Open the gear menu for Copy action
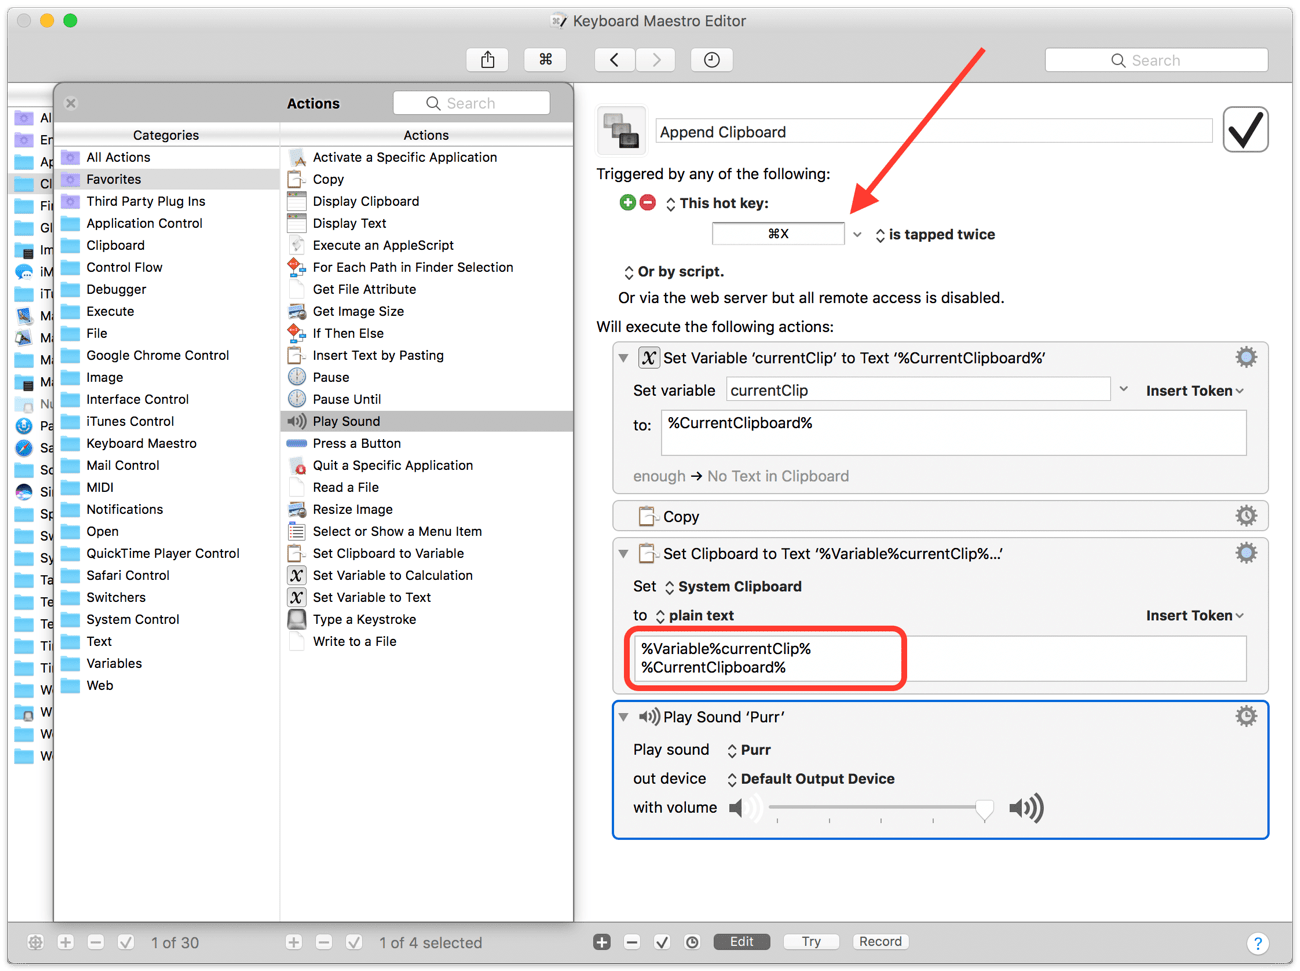This screenshot has height=971, width=1300. (1246, 516)
